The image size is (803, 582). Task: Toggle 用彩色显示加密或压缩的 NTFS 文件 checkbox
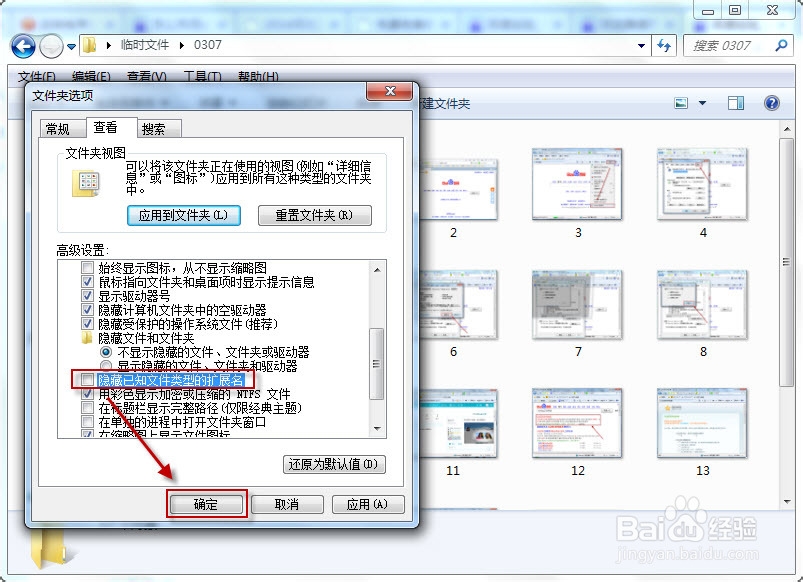point(88,394)
